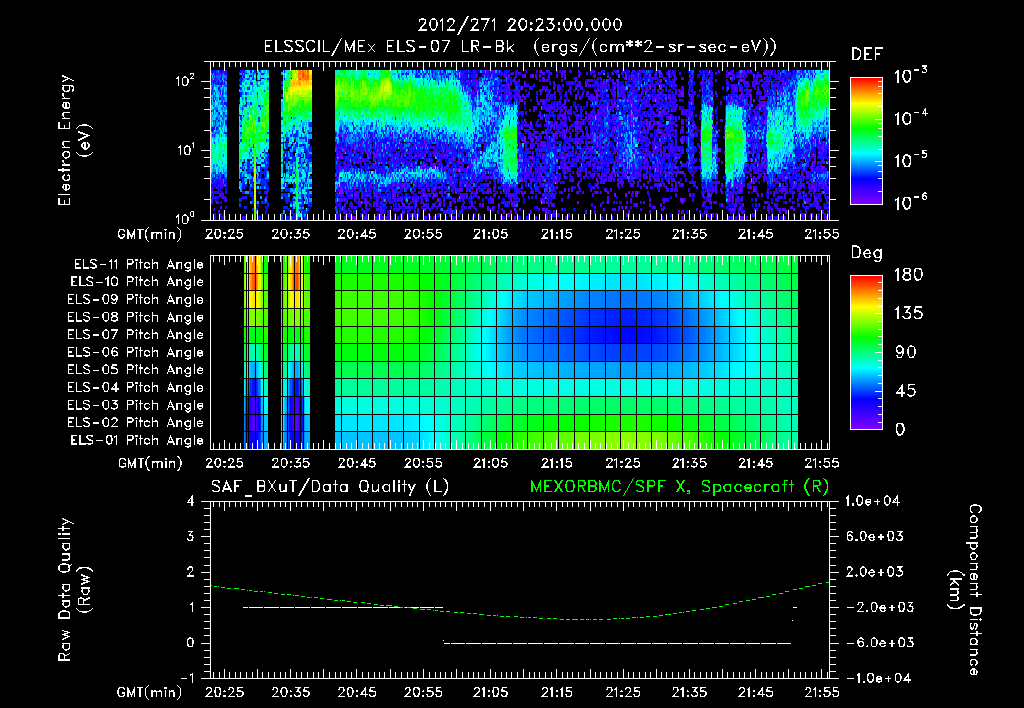Click the 2 tick on Raw Data Quality axis
Screen dimensions: 1024x708
pyautogui.click(x=190, y=572)
